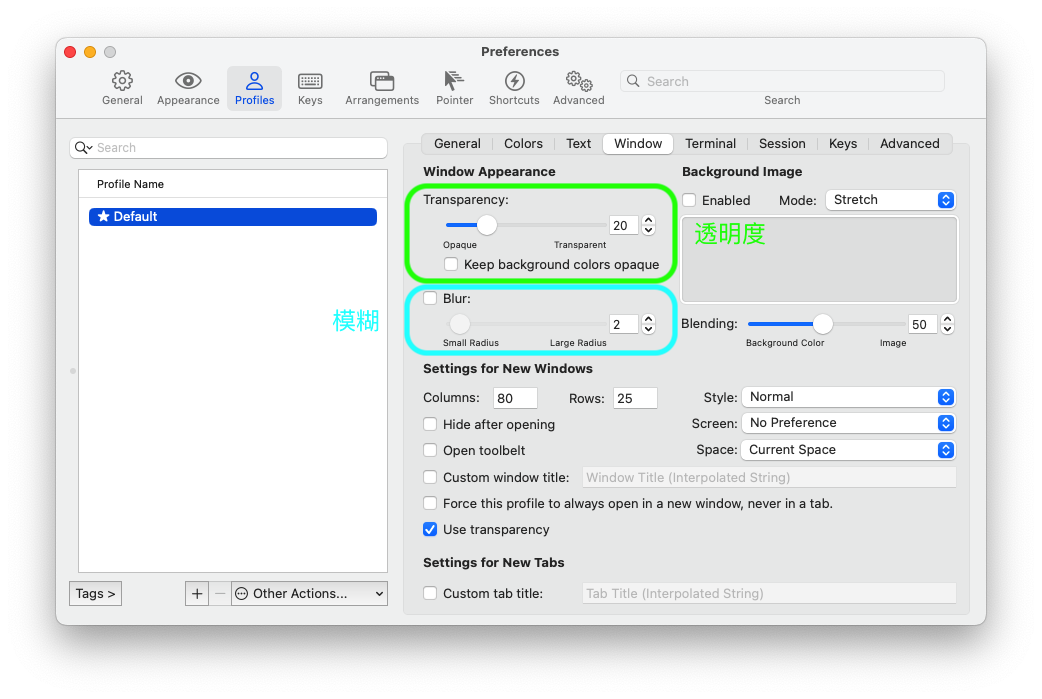Check Force this profile to always open in a new window
Image resolution: width=1042 pixels, height=699 pixels.
[430, 503]
